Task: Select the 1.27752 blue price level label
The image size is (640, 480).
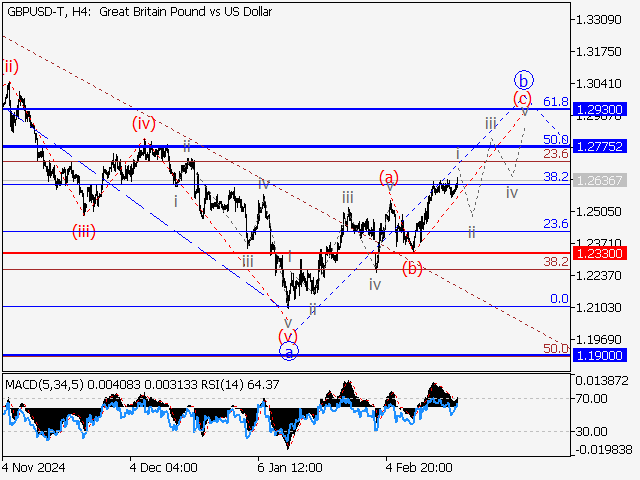Action: 600,146
